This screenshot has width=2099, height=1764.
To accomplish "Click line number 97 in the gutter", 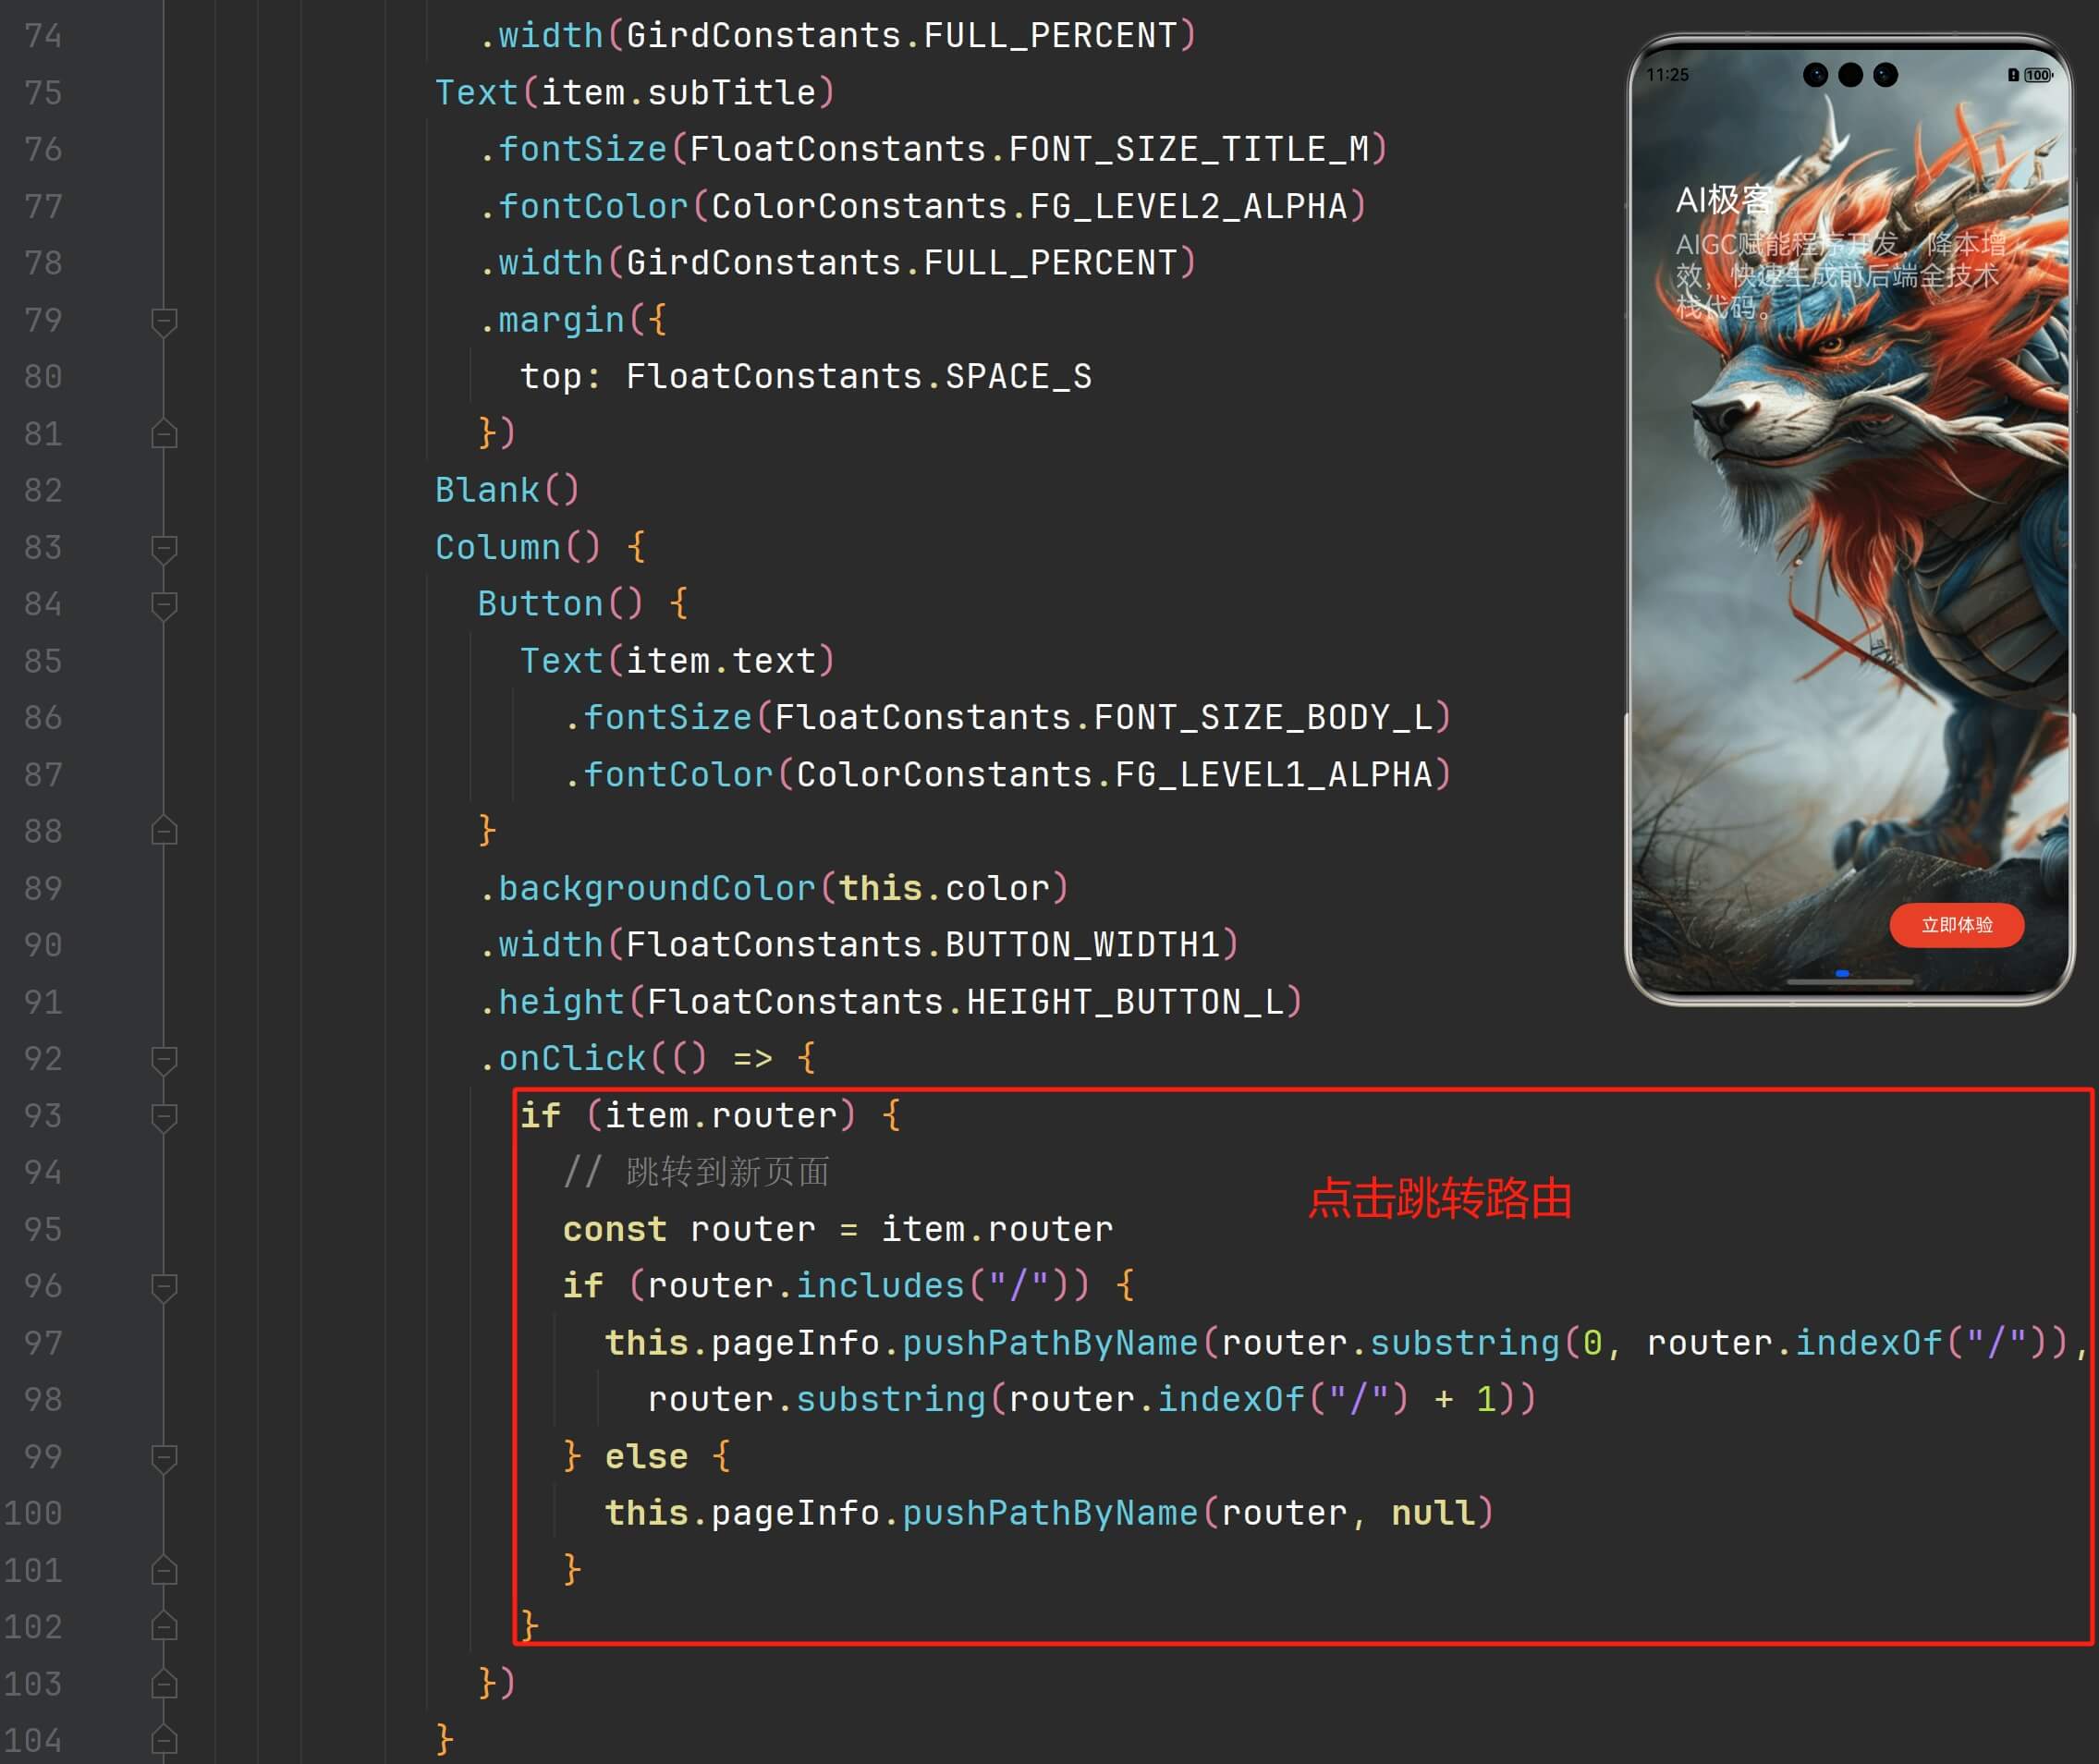I will click(x=43, y=1343).
